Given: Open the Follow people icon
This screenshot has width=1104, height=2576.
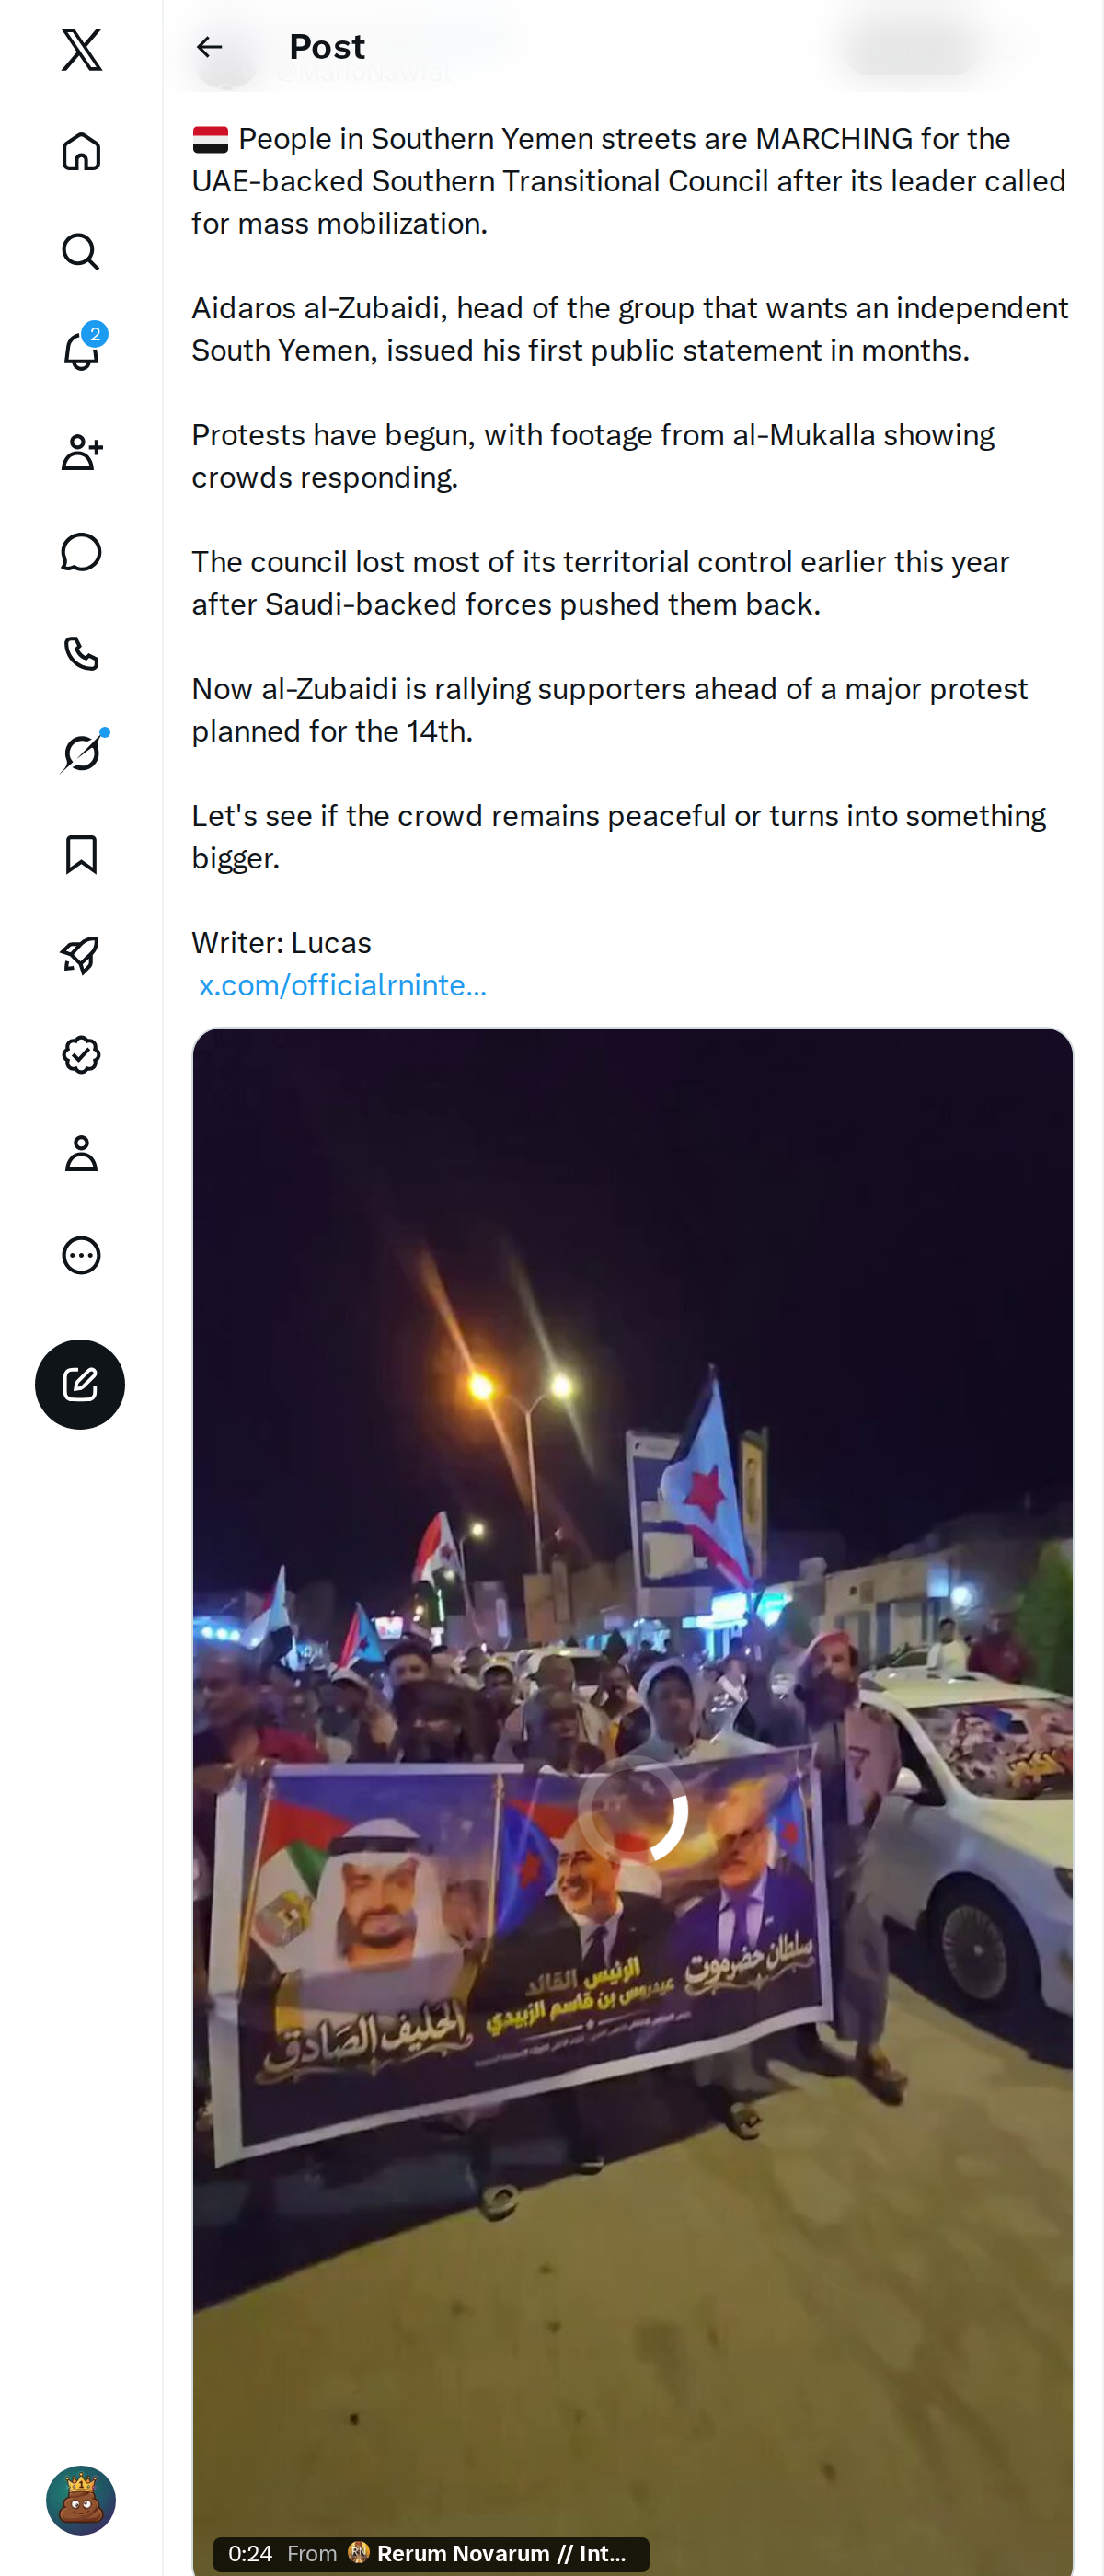Looking at the screenshot, I should 81,452.
